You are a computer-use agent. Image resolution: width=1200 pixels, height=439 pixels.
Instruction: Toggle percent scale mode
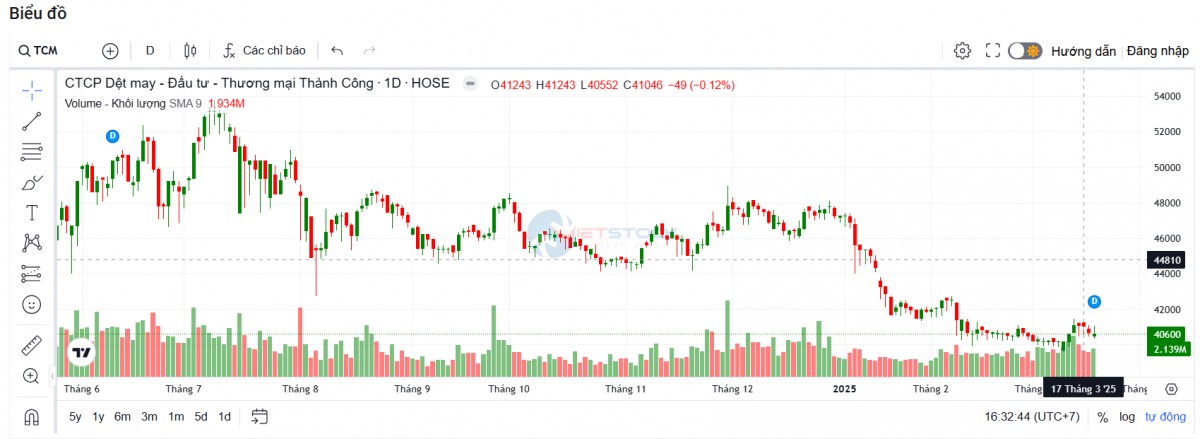click(x=1103, y=417)
